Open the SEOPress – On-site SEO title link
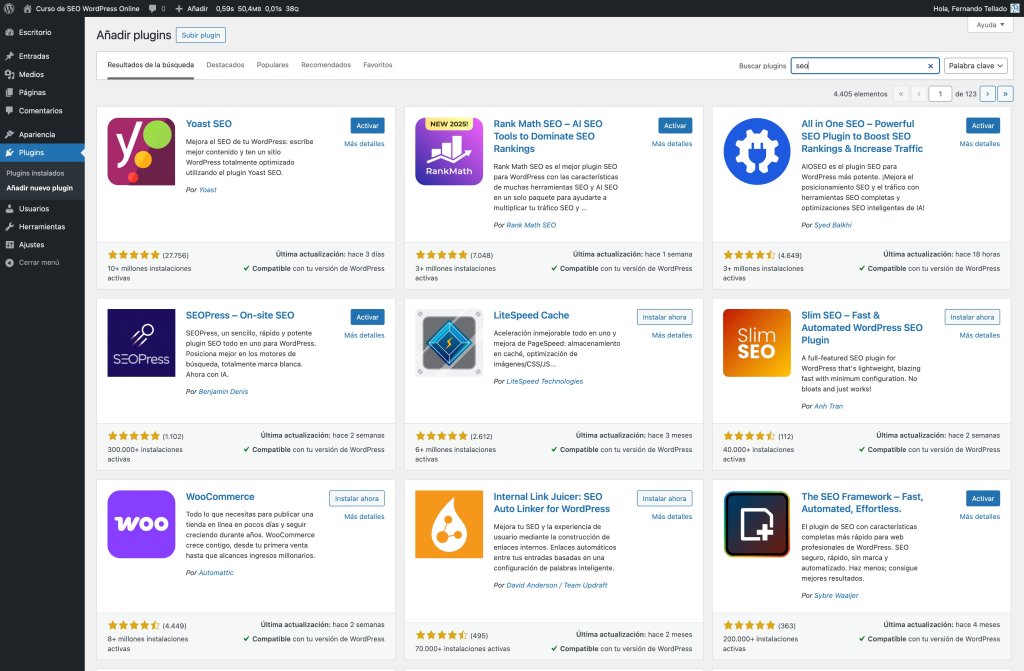 (x=240, y=315)
